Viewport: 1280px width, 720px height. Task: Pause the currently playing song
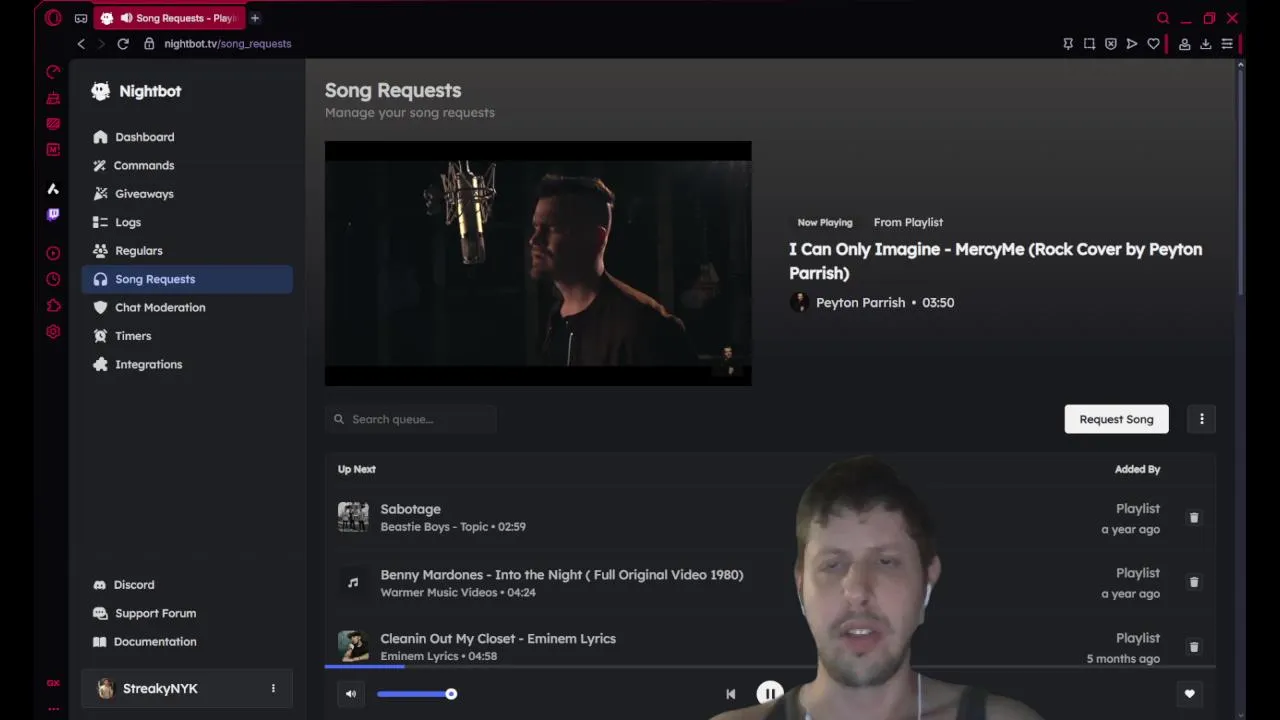[x=770, y=693]
